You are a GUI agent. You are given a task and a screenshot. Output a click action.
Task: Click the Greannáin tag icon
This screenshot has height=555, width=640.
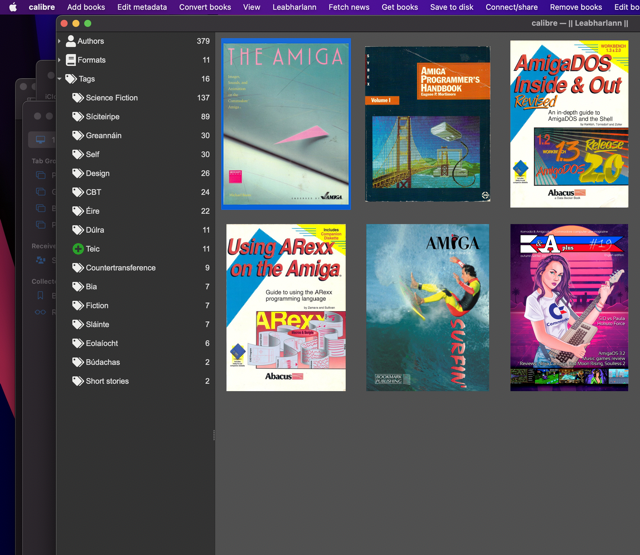pyautogui.click(x=78, y=135)
